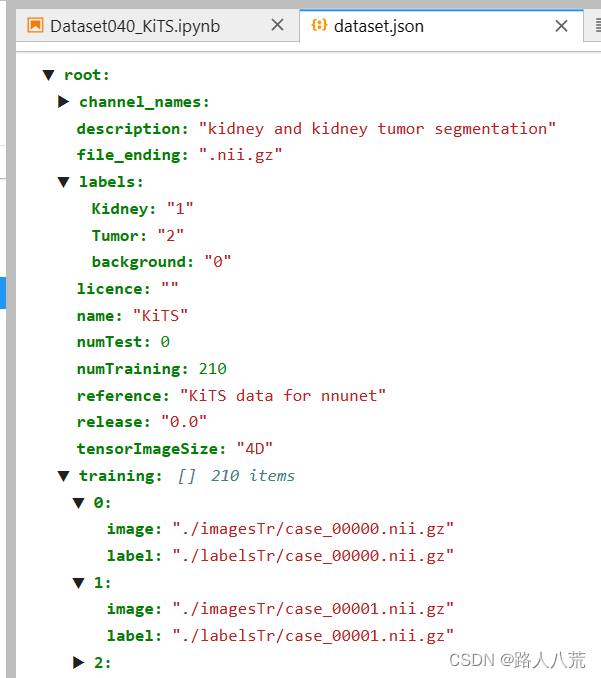Expand the channel_names node
Viewport: 601px width, 678px height.
pyautogui.click(x=64, y=102)
